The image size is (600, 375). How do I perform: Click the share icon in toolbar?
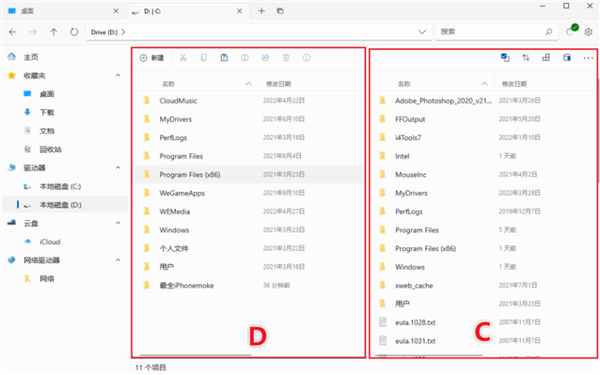pos(266,58)
